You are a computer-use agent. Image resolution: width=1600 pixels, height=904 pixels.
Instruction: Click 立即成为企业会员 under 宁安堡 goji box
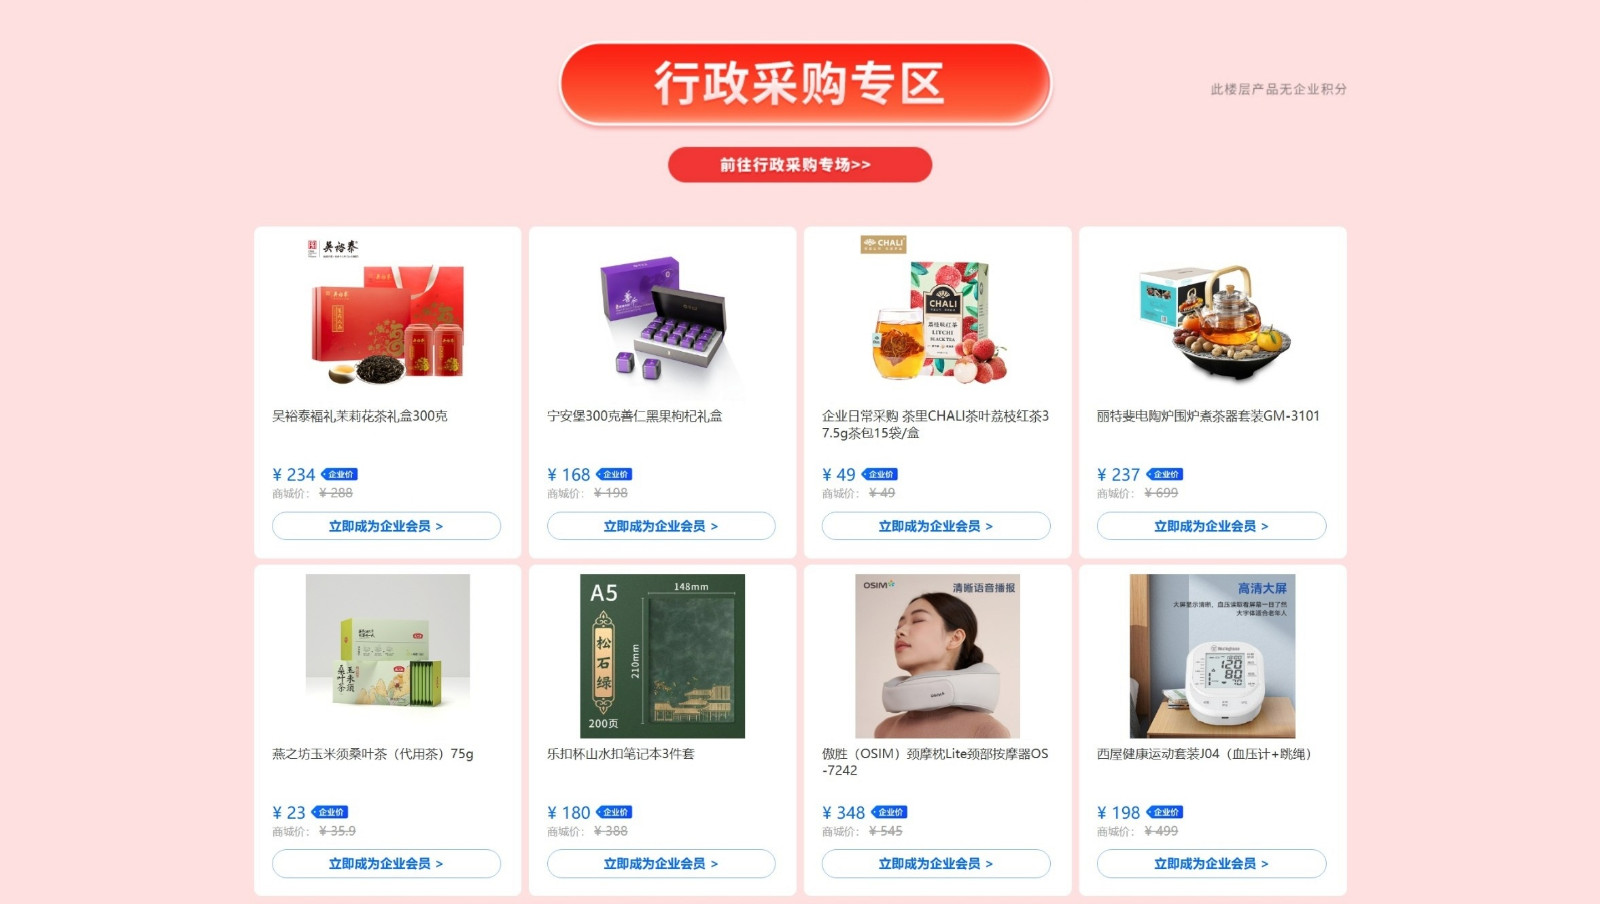click(x=661, y=526)
